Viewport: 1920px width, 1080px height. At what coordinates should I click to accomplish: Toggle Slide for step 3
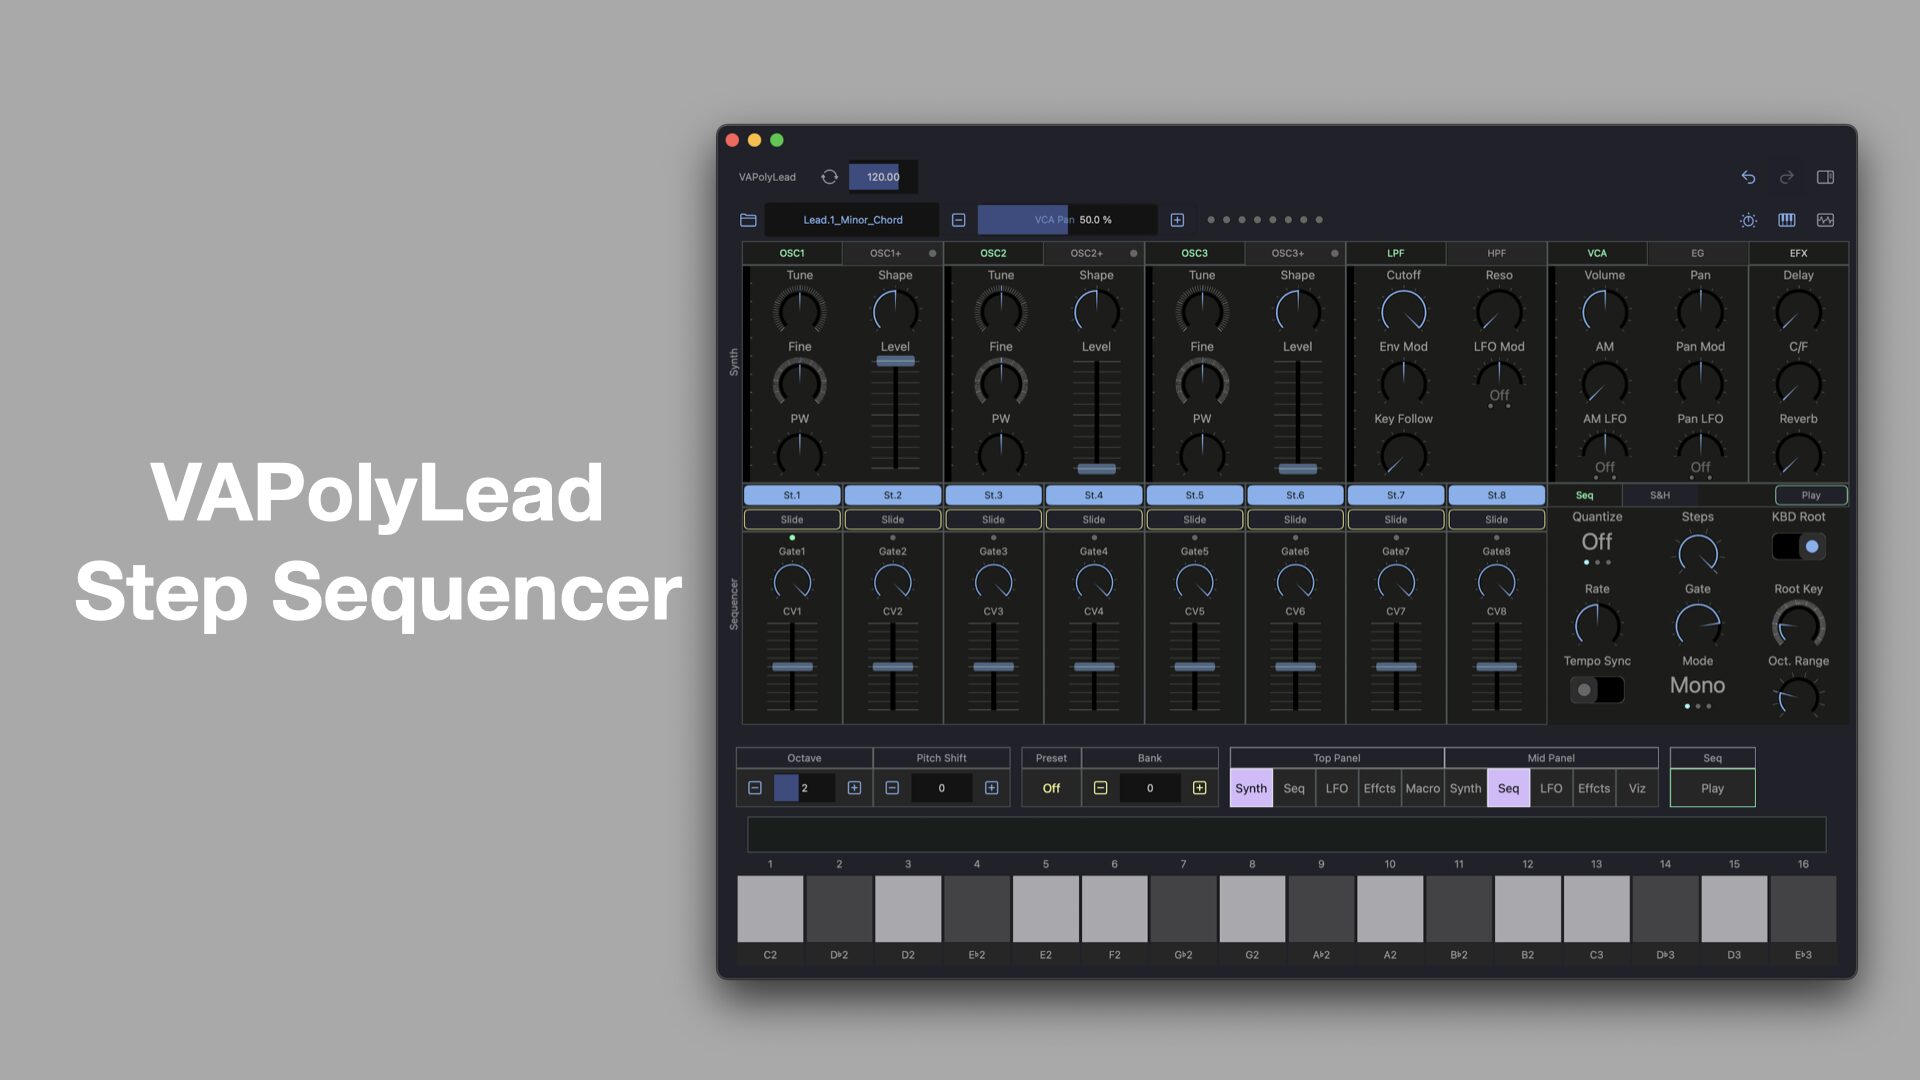pos(993,519)
